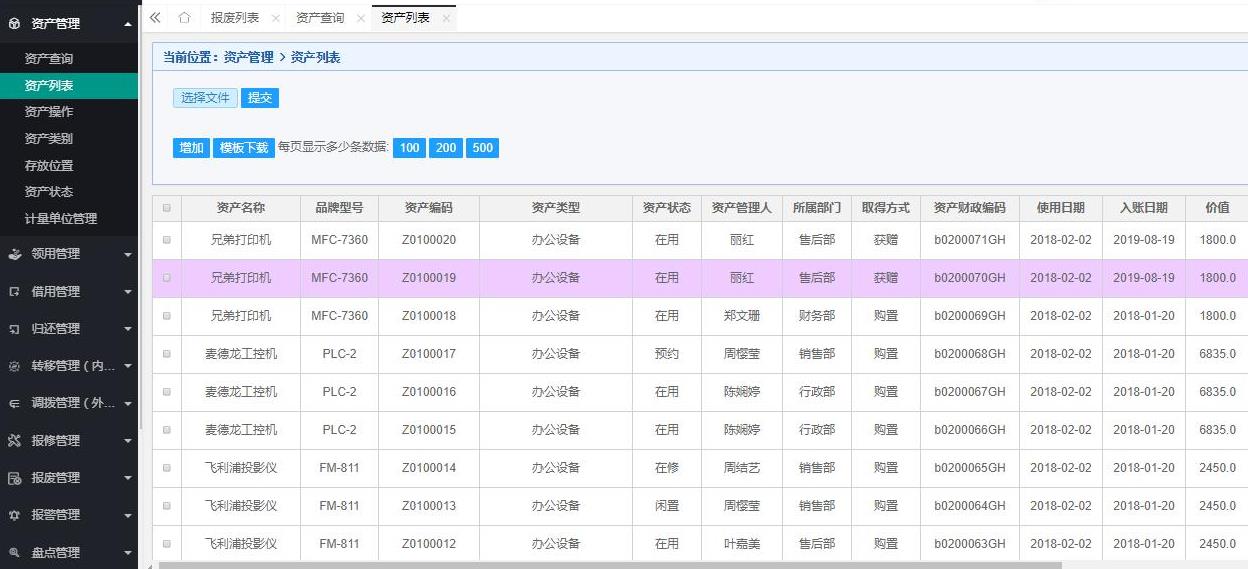Close the 资产查询 tab
The height and width of the screenshot is (569, 1248).
(361, 18)
